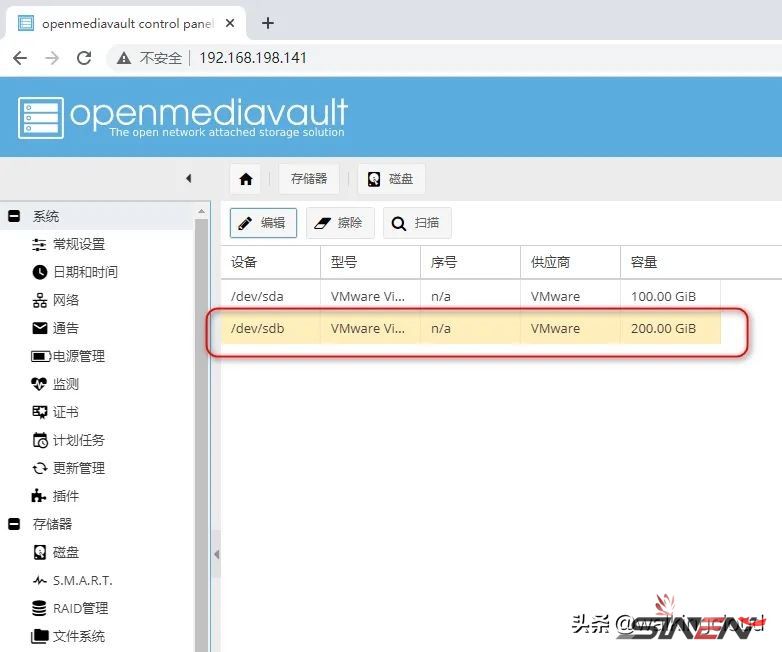Sort by 容量 column header
782x652 pixels.
pyautogui.click(x=670, y=262)
